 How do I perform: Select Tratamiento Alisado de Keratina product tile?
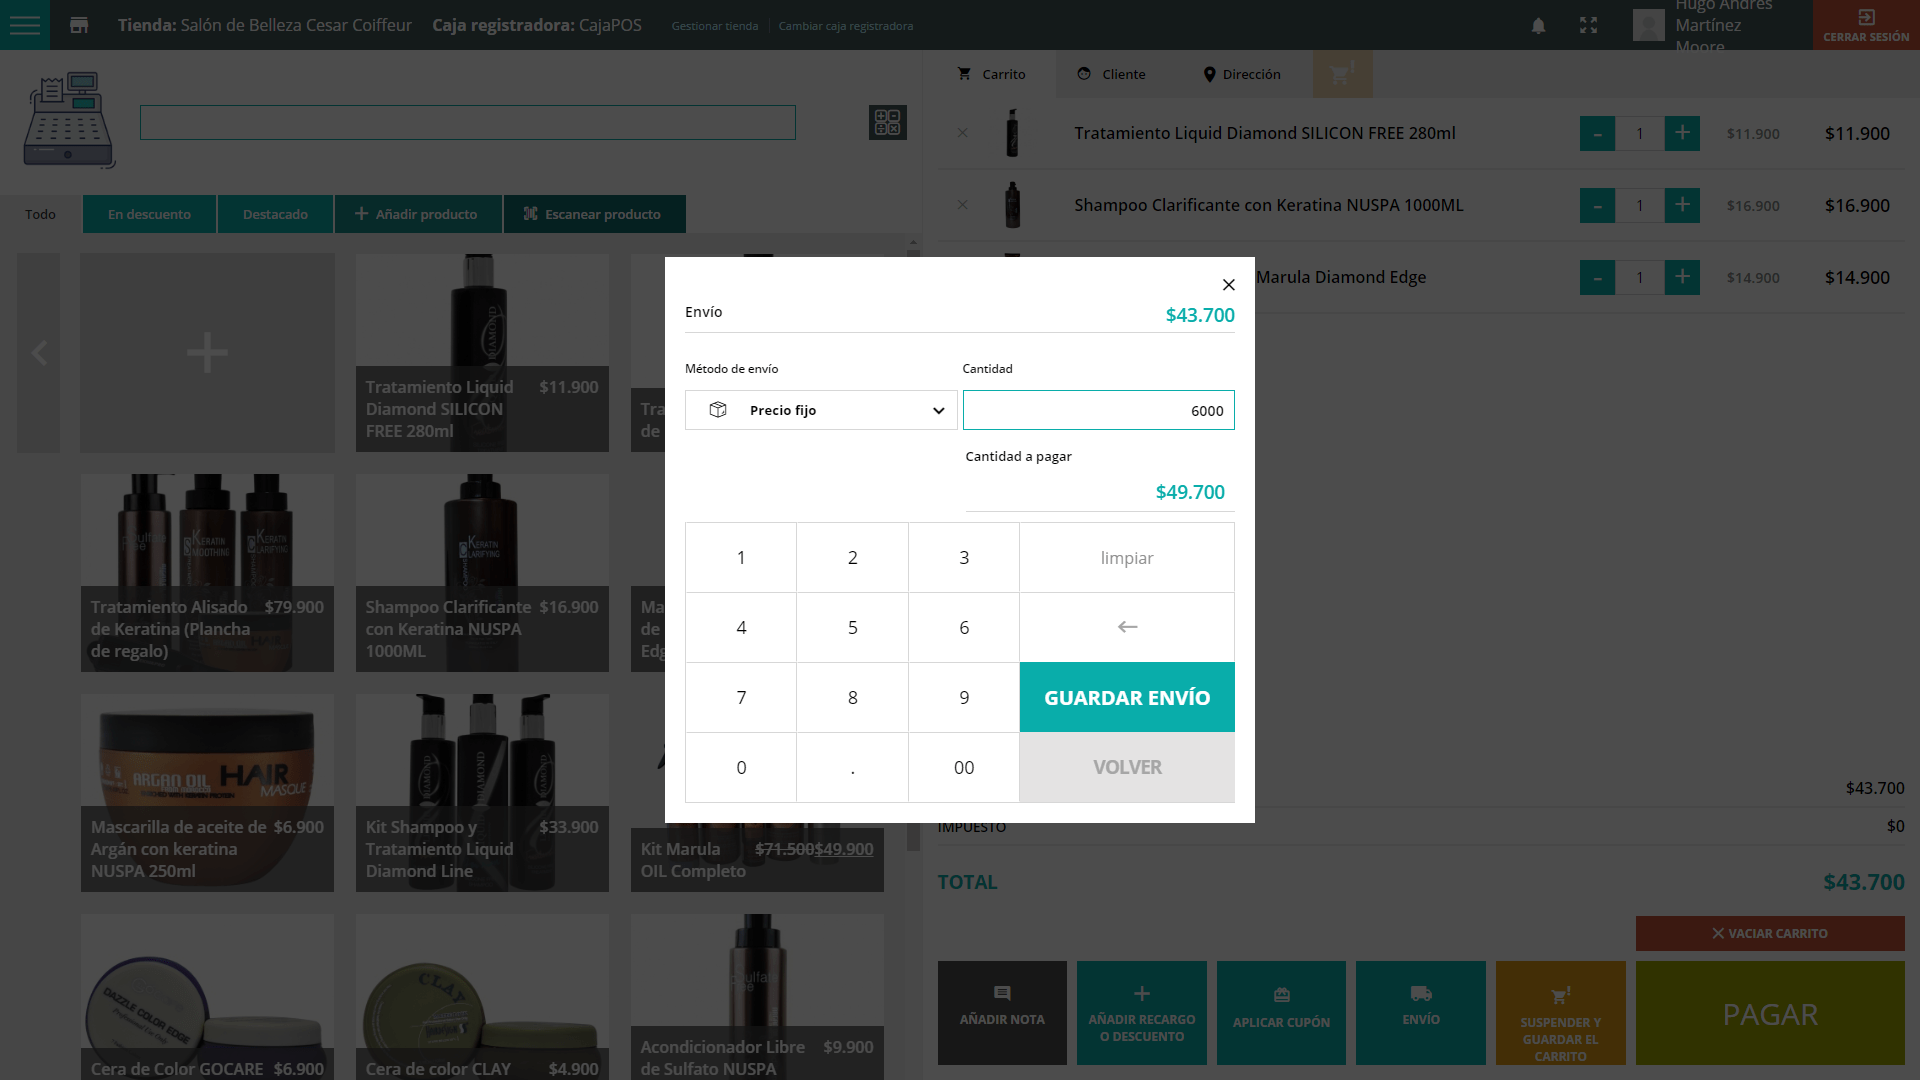pos(207,573)
